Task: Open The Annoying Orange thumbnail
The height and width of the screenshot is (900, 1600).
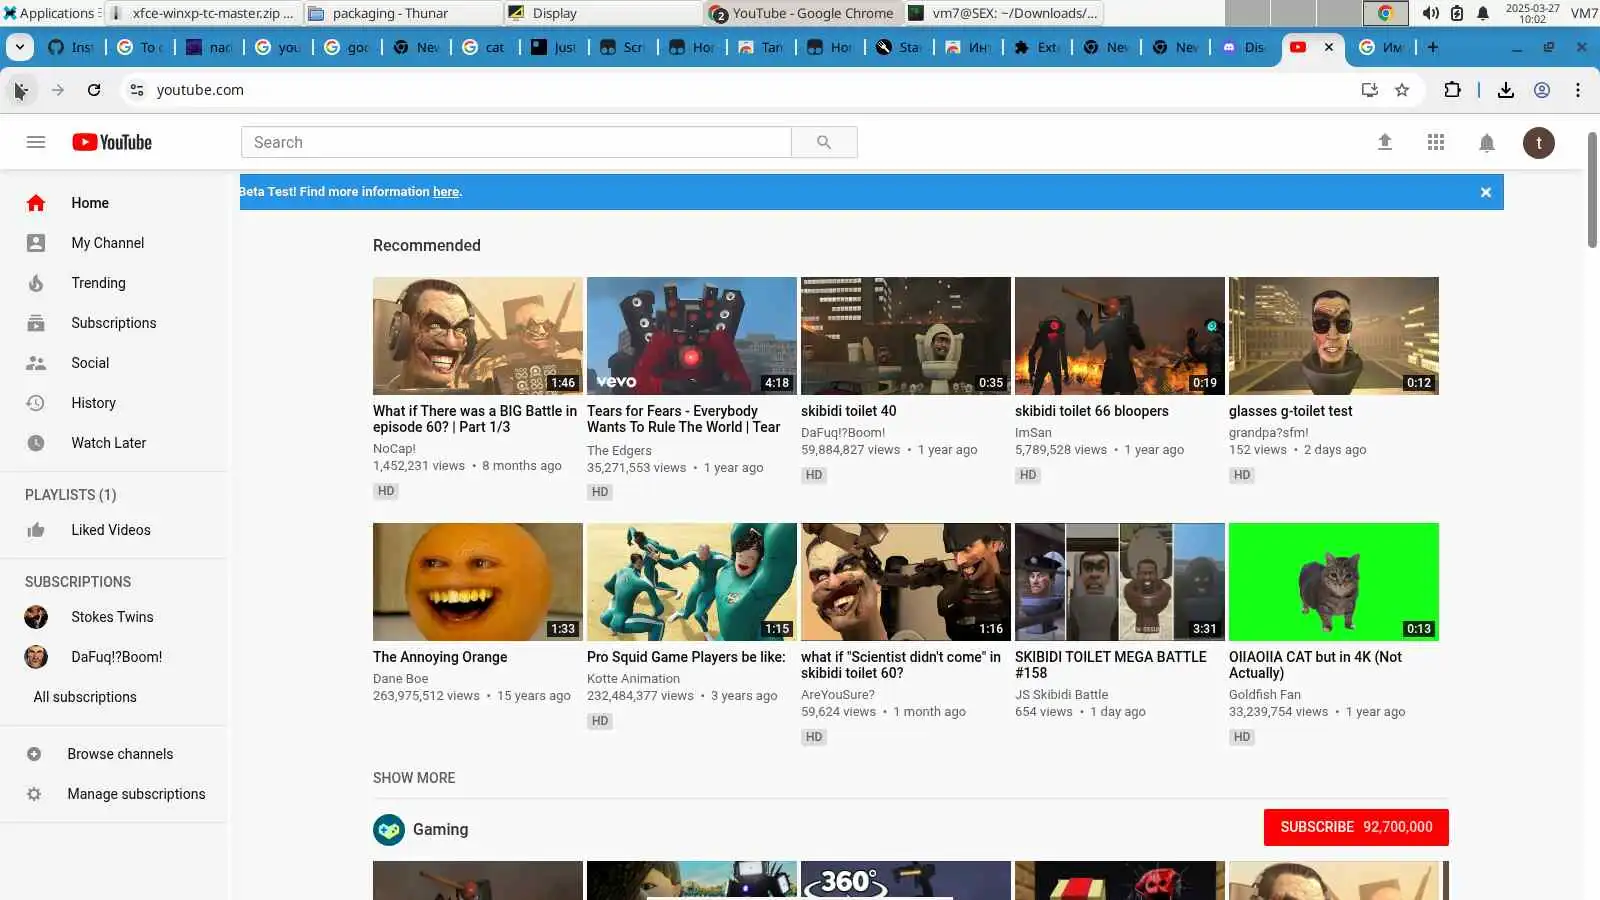Action: [x=478, y=582]
